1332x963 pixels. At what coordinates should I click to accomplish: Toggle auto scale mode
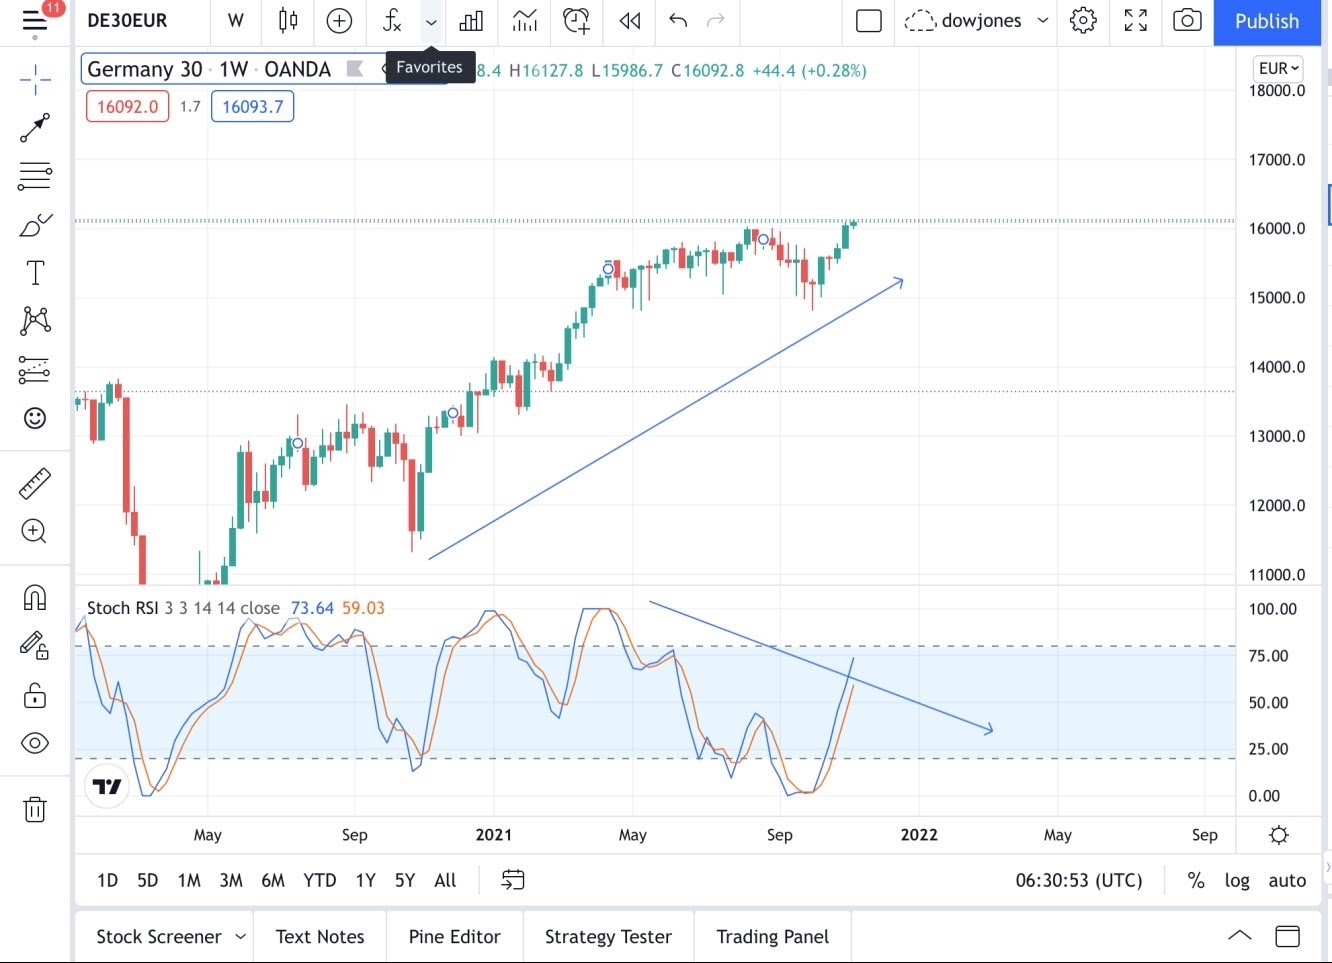click(1287, 880)
